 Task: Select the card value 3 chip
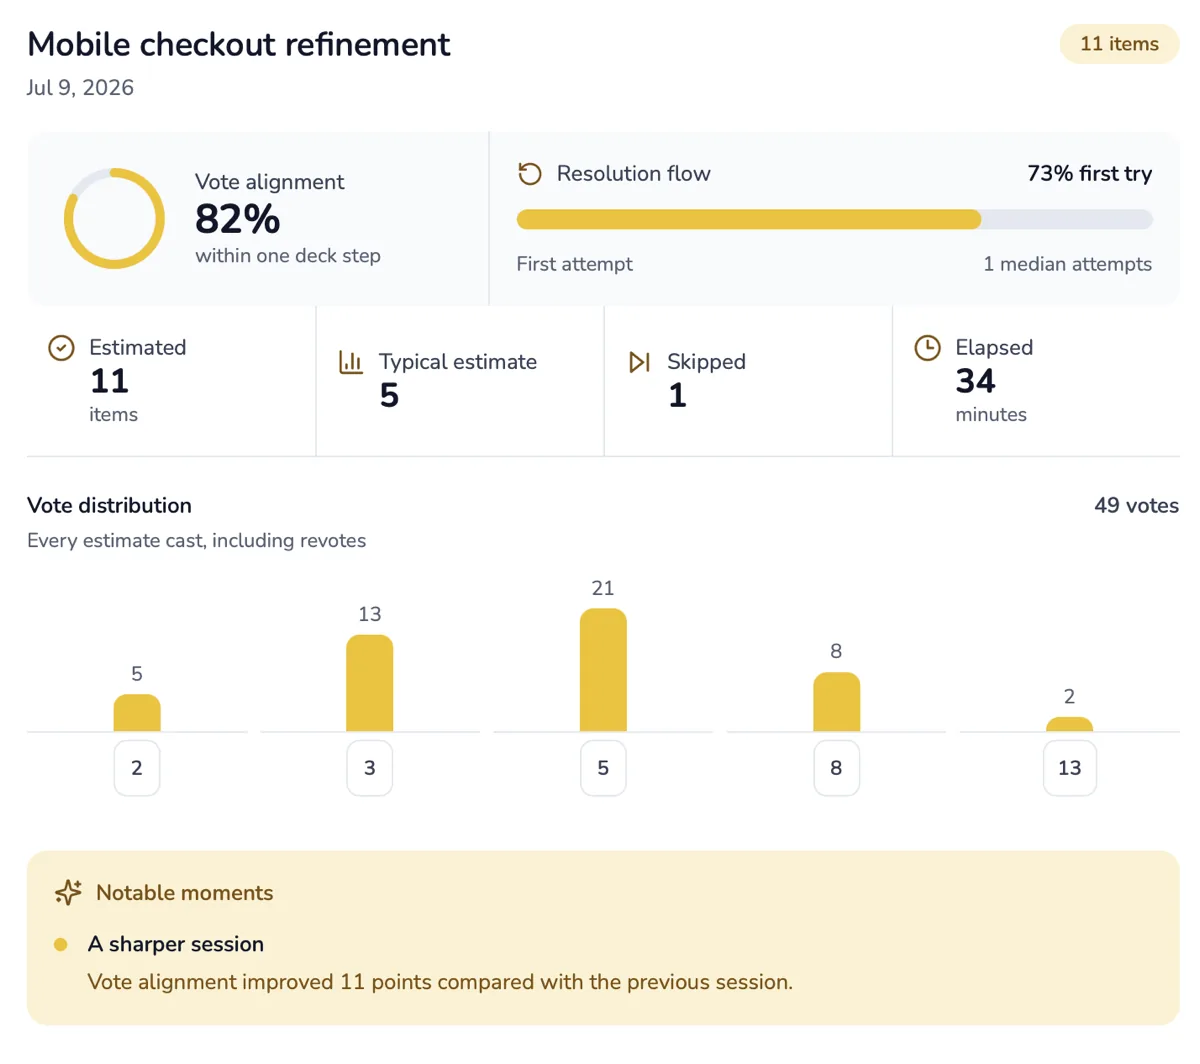370,768
